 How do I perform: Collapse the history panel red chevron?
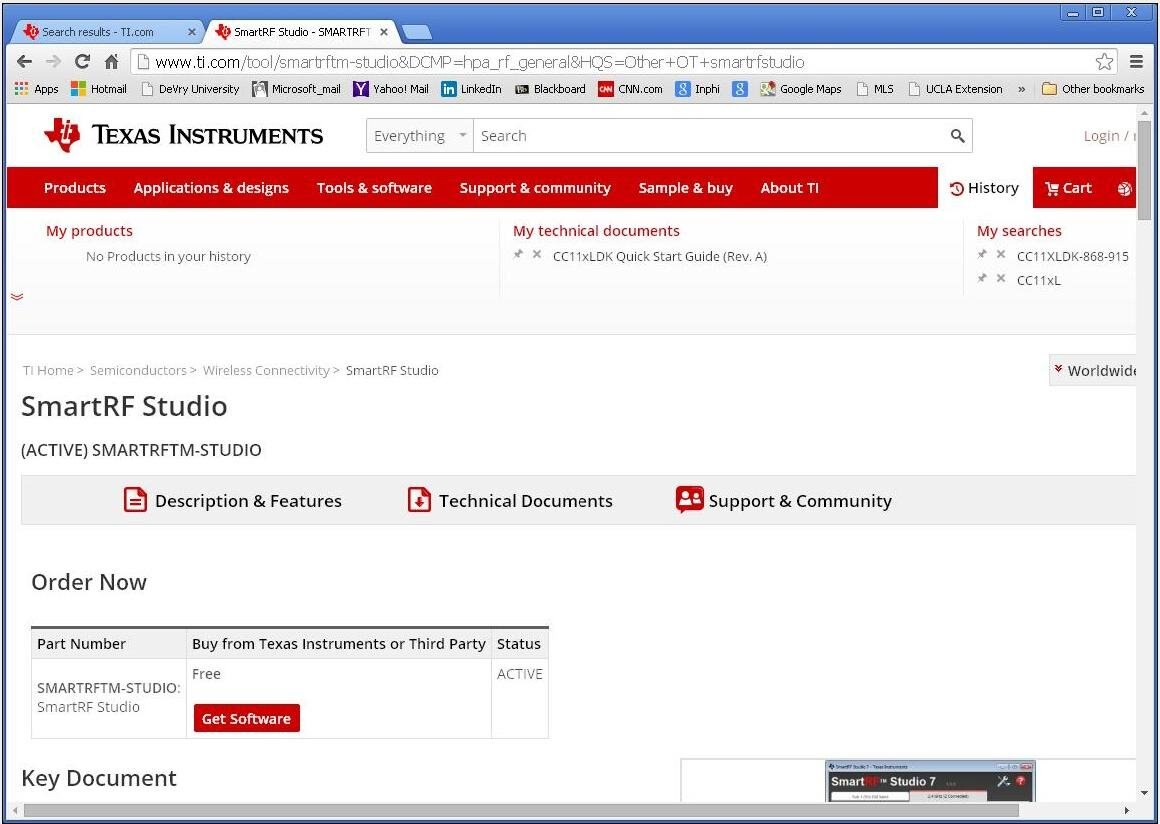click(x=17, y=296)
